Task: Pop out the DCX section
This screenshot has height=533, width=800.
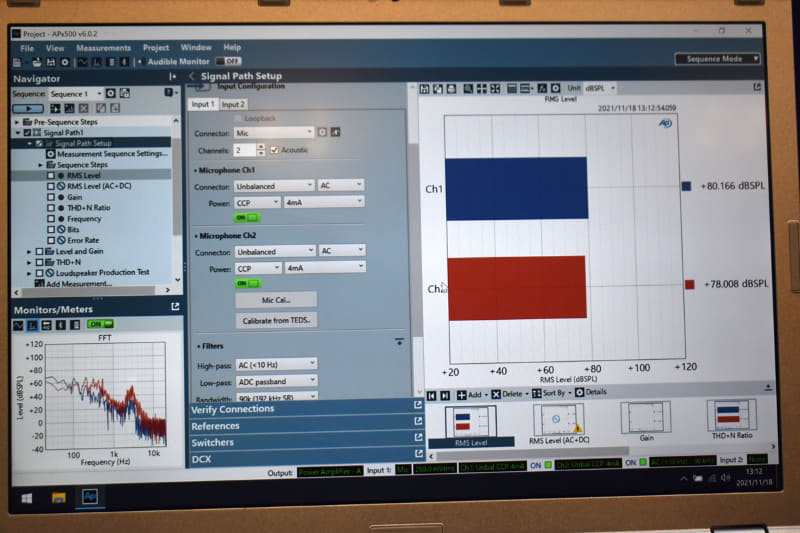Action: [419, 453]
